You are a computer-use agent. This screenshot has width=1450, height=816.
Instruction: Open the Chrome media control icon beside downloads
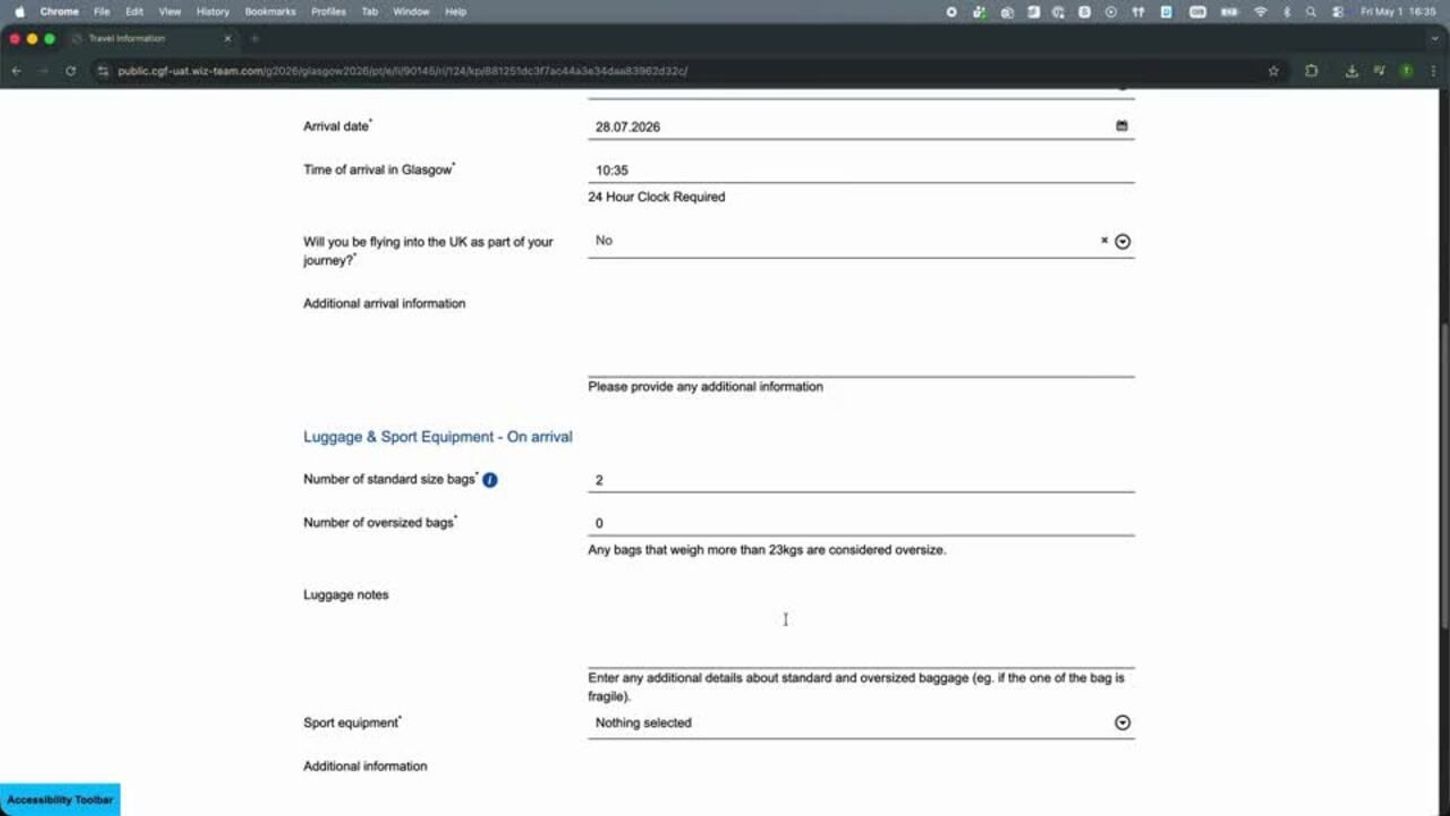click(1379, 71)
